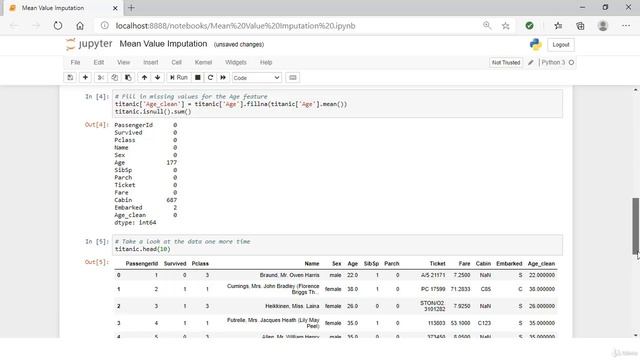Click the Out[4] output prompt
The width and height of the screenshot is (640, 360).
pyautogui.click(x=97, y=124)
